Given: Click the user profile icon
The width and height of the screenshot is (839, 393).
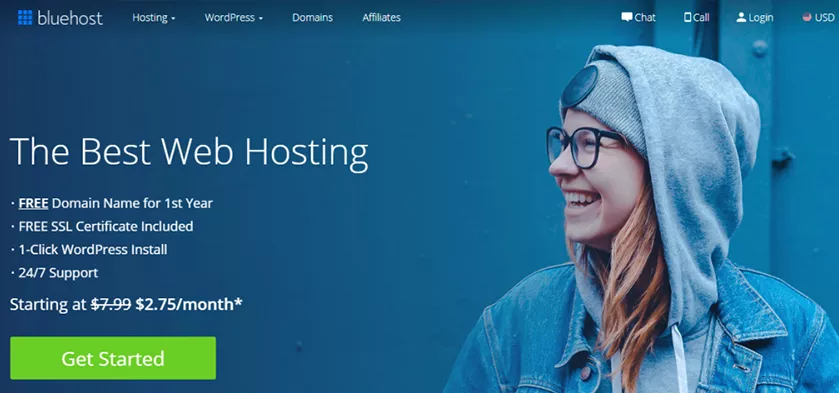Looking at the screenshot, I should (741, 17).
